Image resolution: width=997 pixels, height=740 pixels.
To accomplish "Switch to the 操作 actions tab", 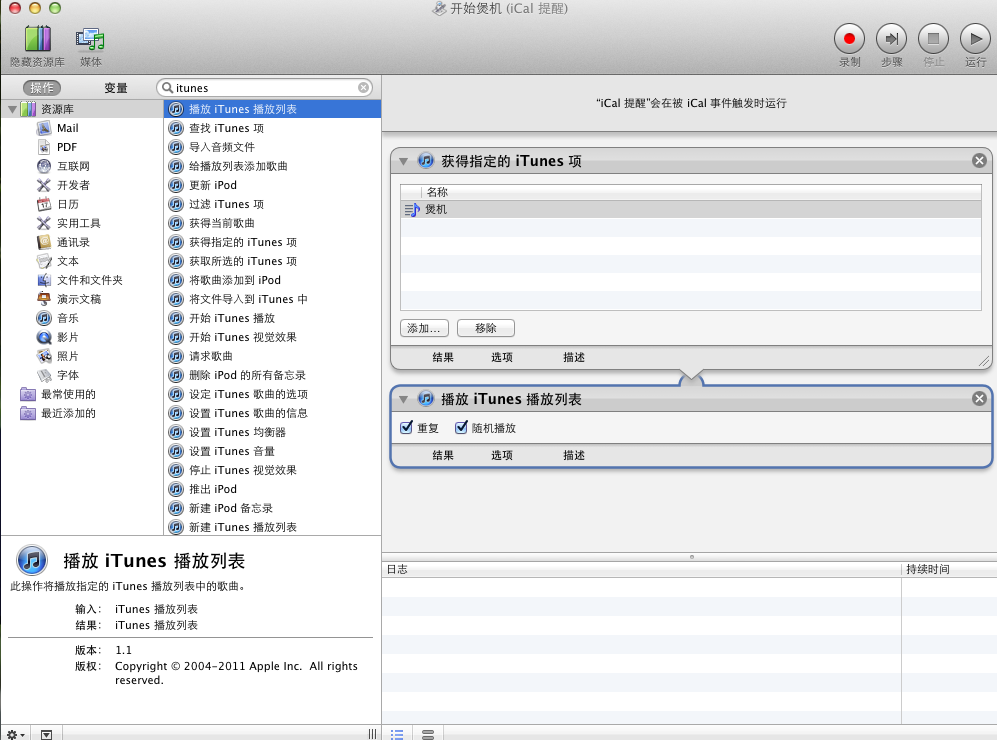I will click(42, 88).
